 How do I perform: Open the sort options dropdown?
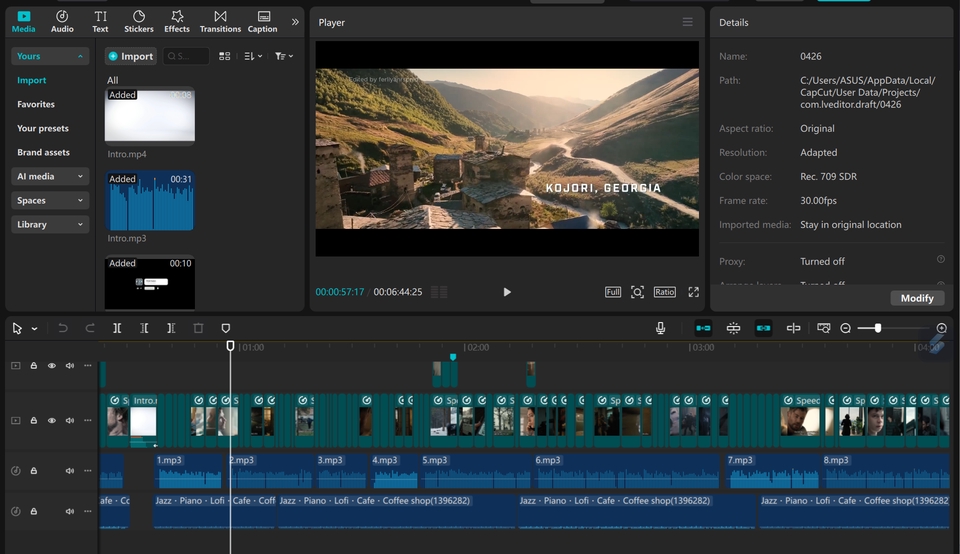tap(253, 56)
